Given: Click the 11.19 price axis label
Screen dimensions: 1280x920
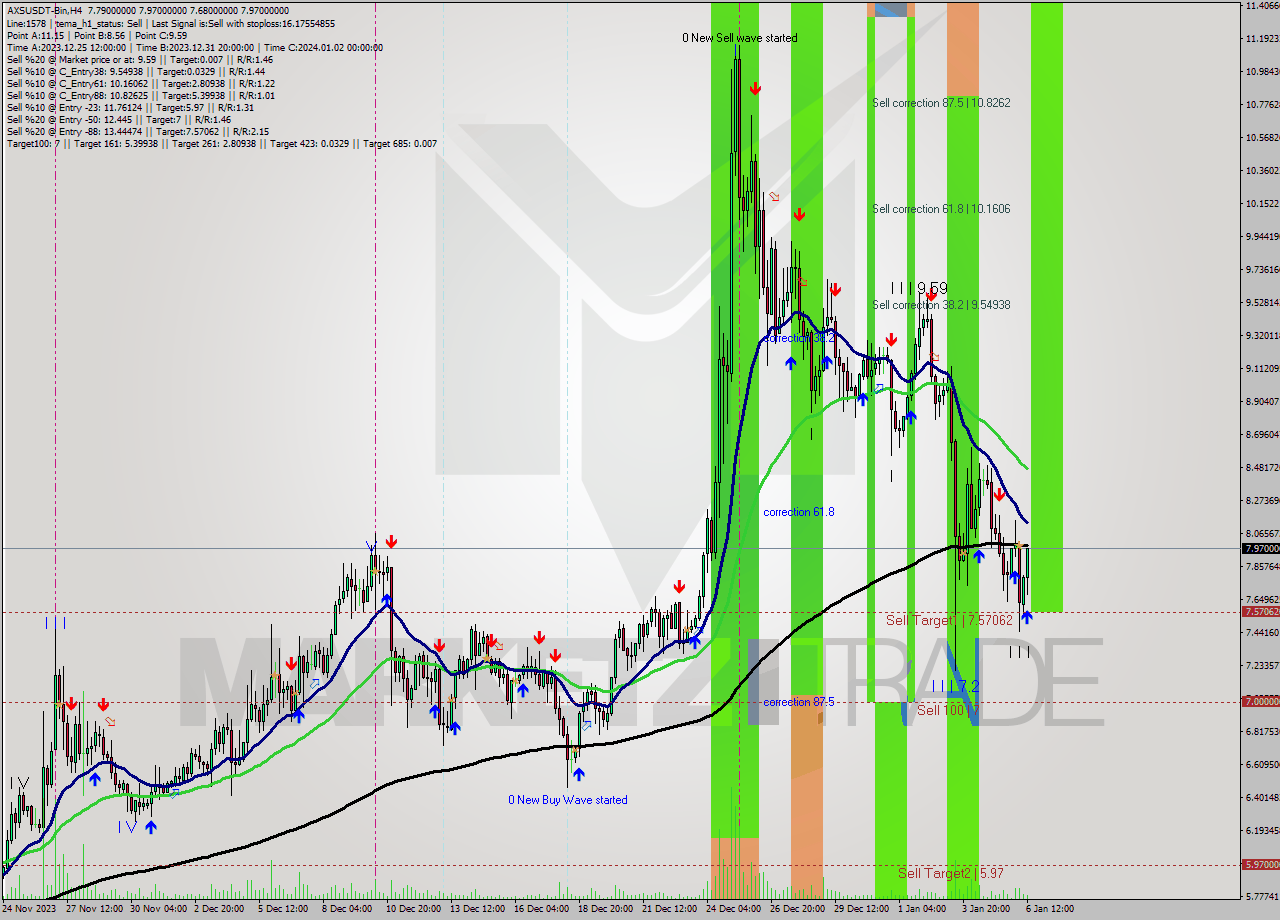Looking at the screenshot, I should pos(1261,39).
